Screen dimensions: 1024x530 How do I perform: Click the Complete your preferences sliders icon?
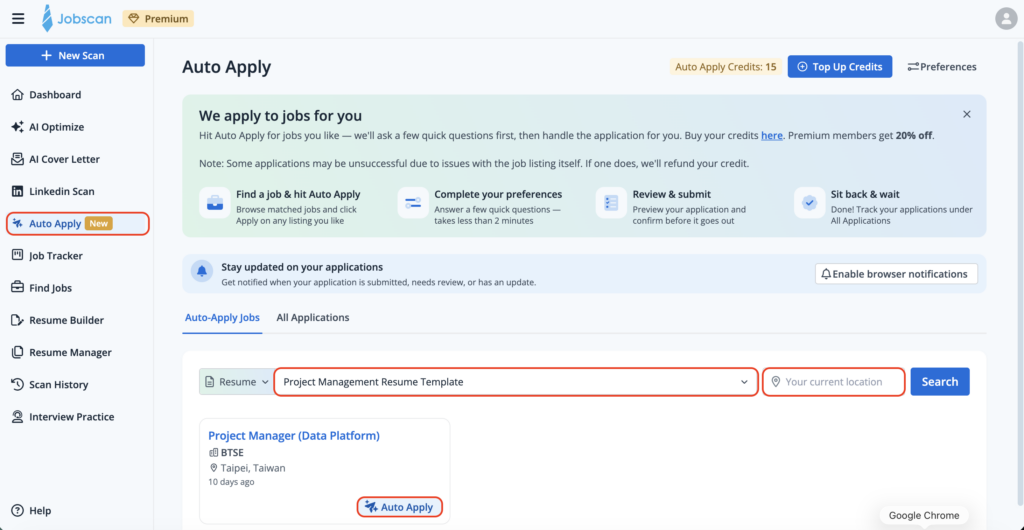(413, 202)
